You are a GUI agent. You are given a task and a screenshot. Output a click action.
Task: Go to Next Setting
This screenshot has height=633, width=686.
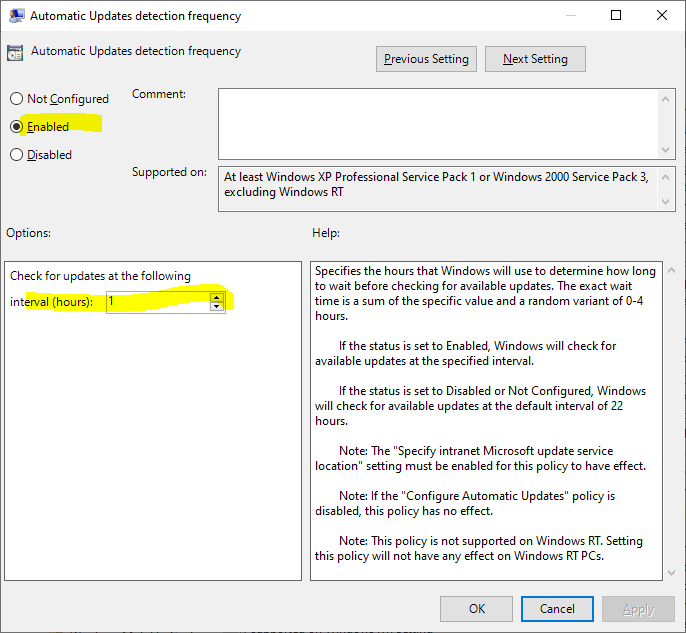point(535,59)
